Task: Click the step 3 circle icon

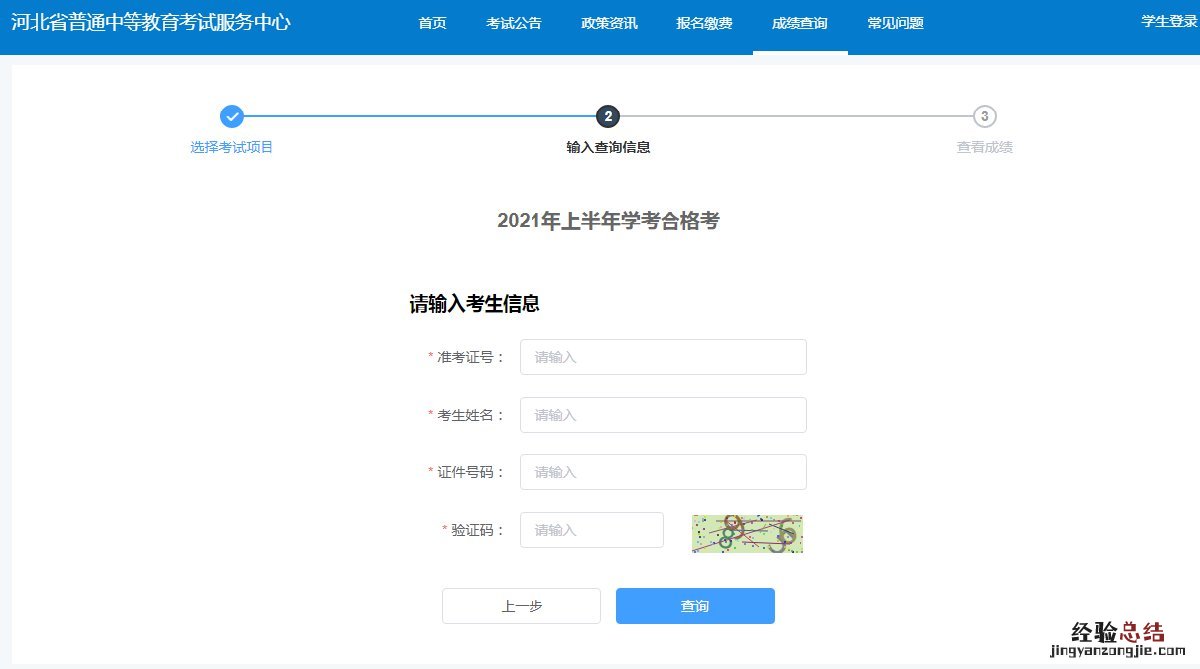Action: coord(985,117)
